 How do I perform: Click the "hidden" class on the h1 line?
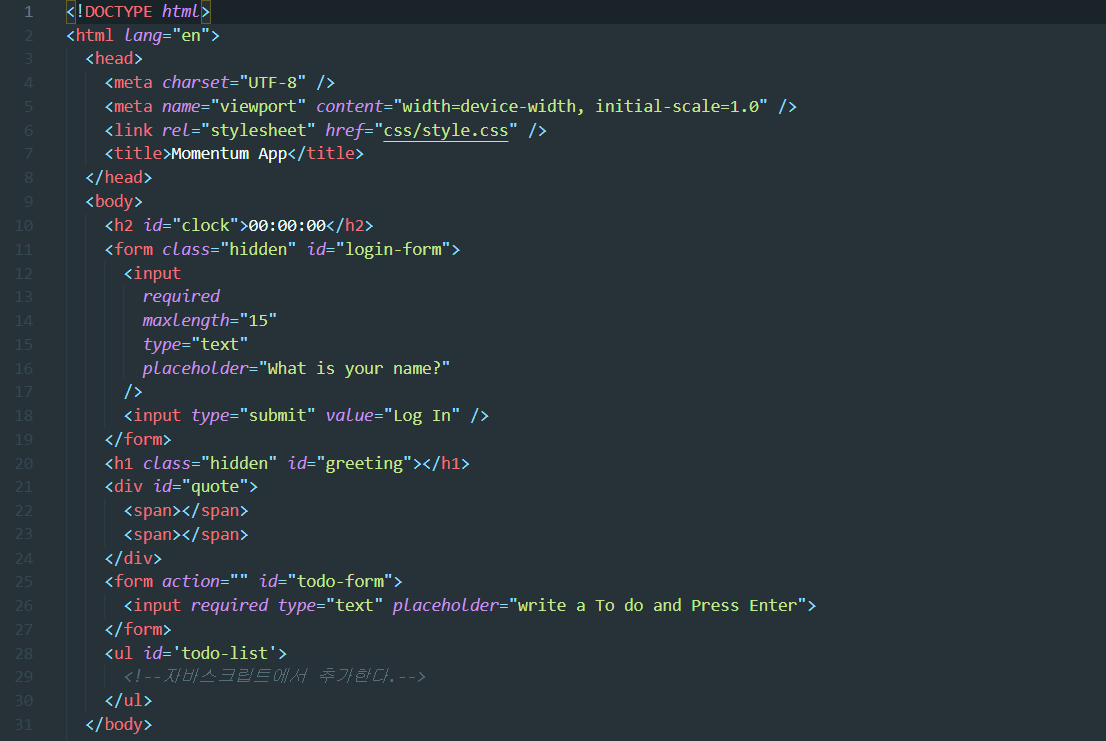(239, 463)
